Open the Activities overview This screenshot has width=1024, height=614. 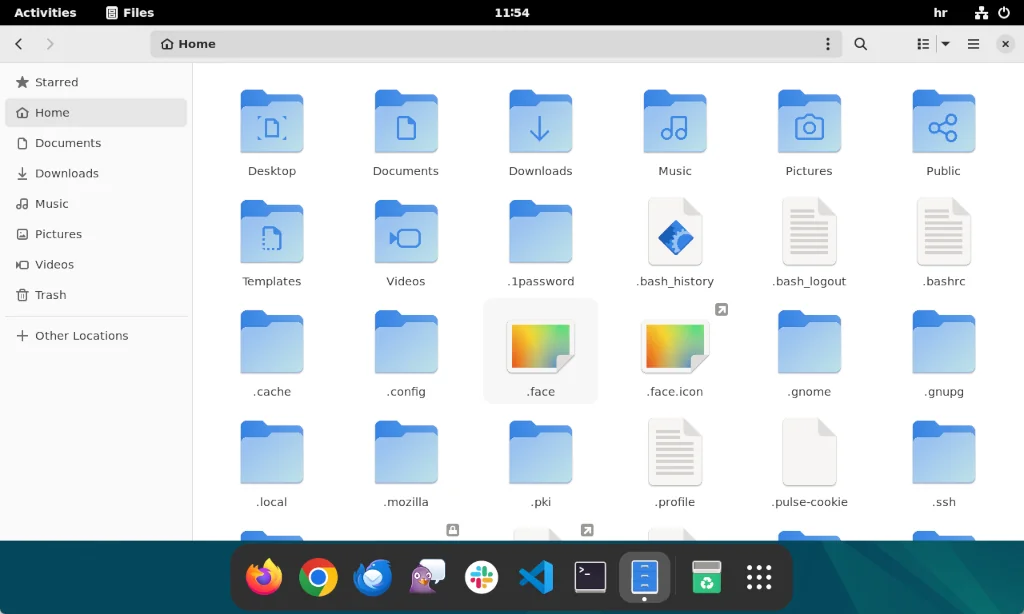45,12
